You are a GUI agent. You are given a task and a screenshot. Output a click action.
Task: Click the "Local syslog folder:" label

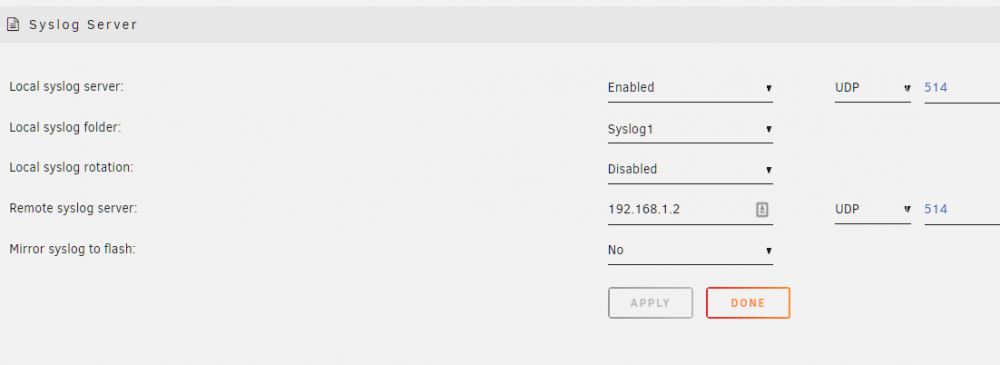(x=65, y=128)
